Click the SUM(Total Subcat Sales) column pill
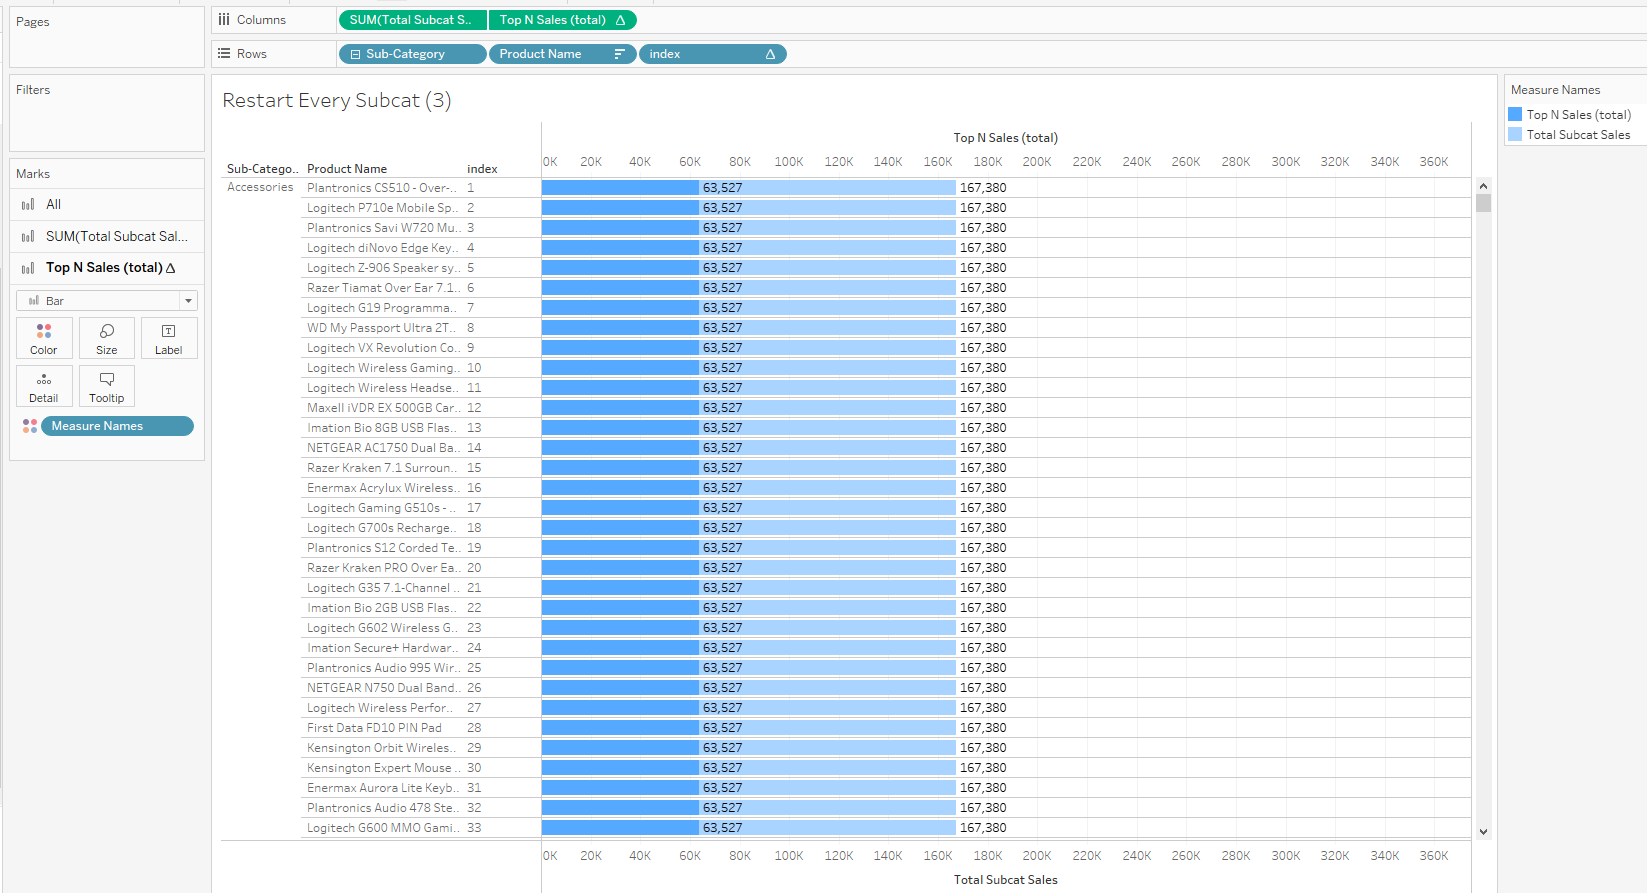Screen dimensions: 1647x893 pos(413,20)
